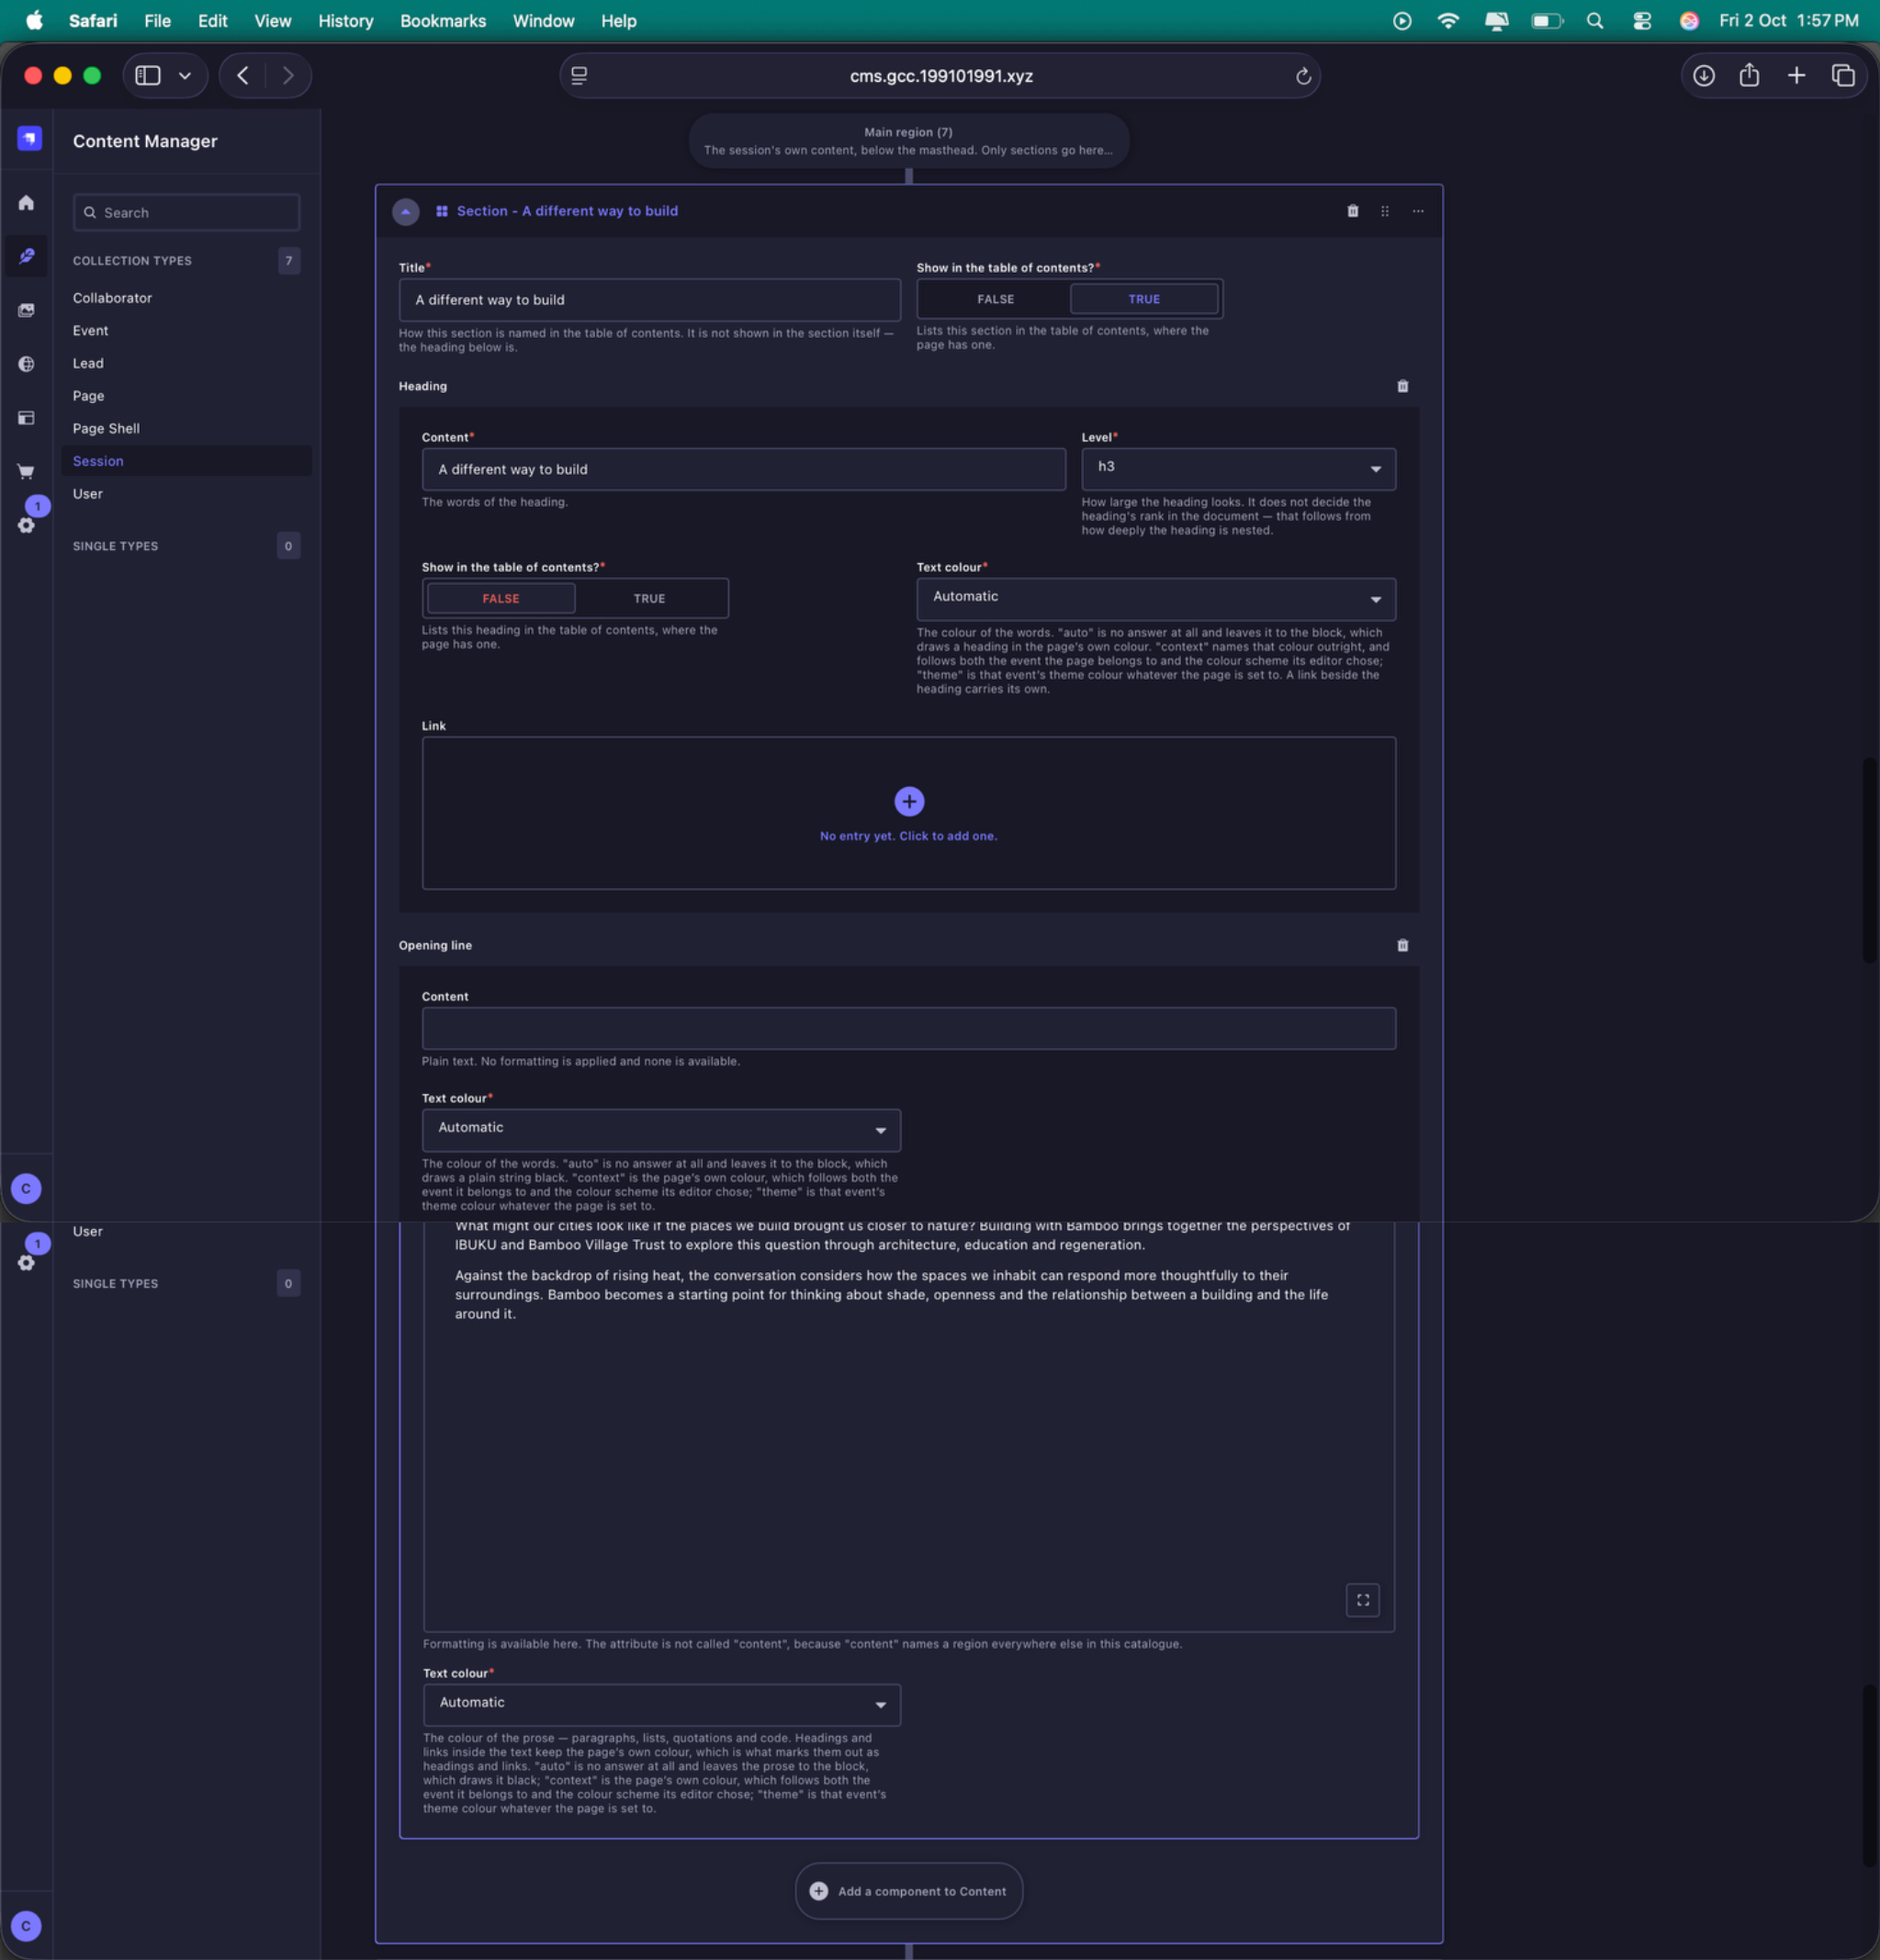This screenshot has width=1880, height=1960.
Task: Click the Opening line Content input
Action: [x=909, y=1028]
